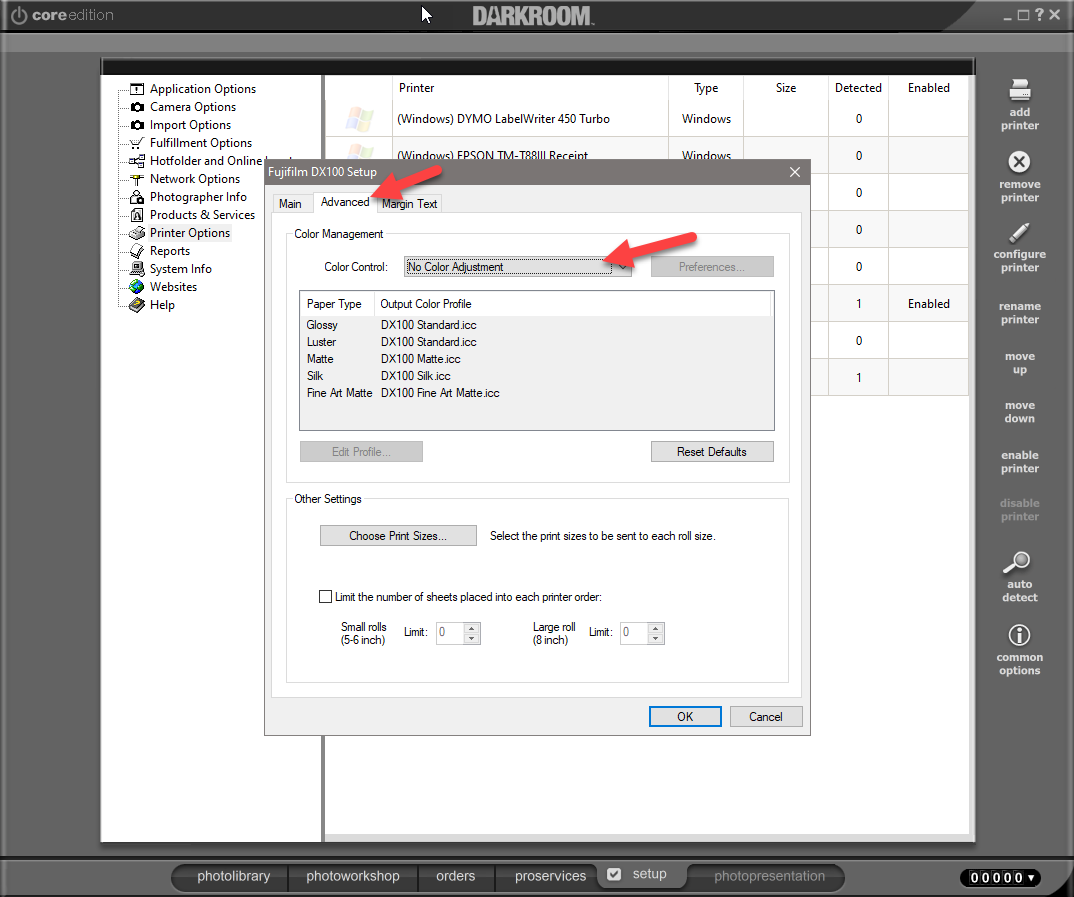
Task: Click the help question mark icon
Action: tap(1040, 14)
